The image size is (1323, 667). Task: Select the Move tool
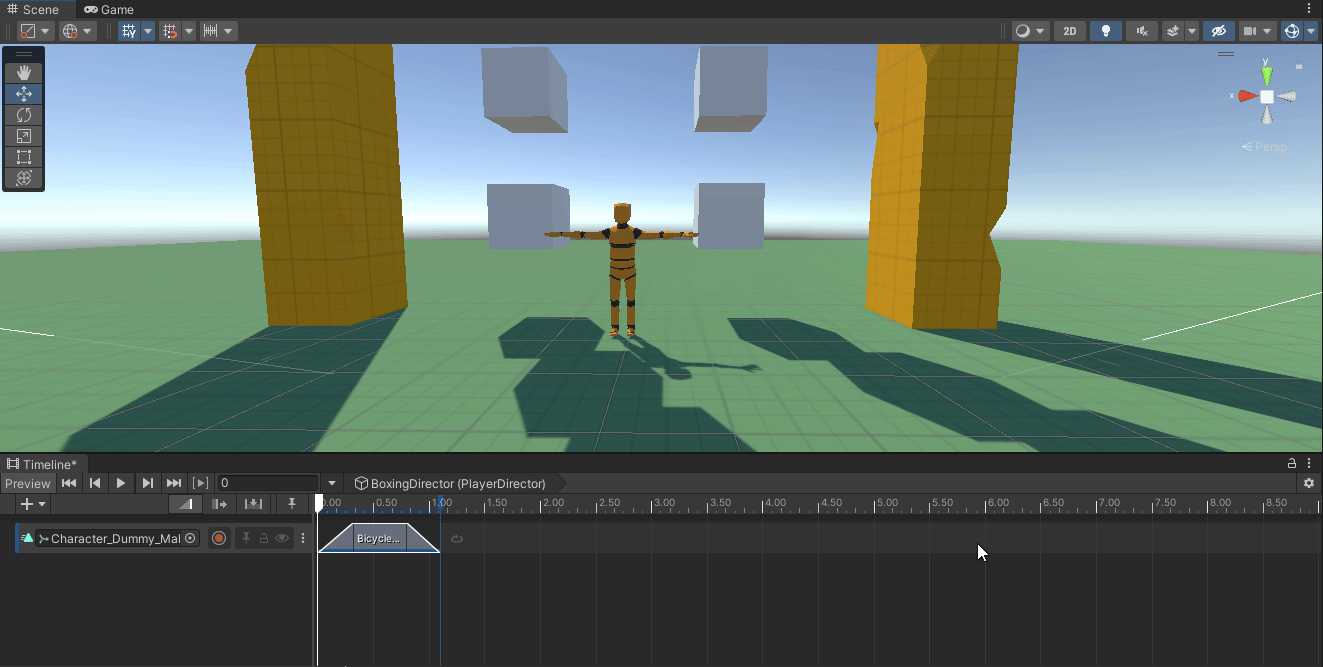pyautogui.click(x=23, y=93)
